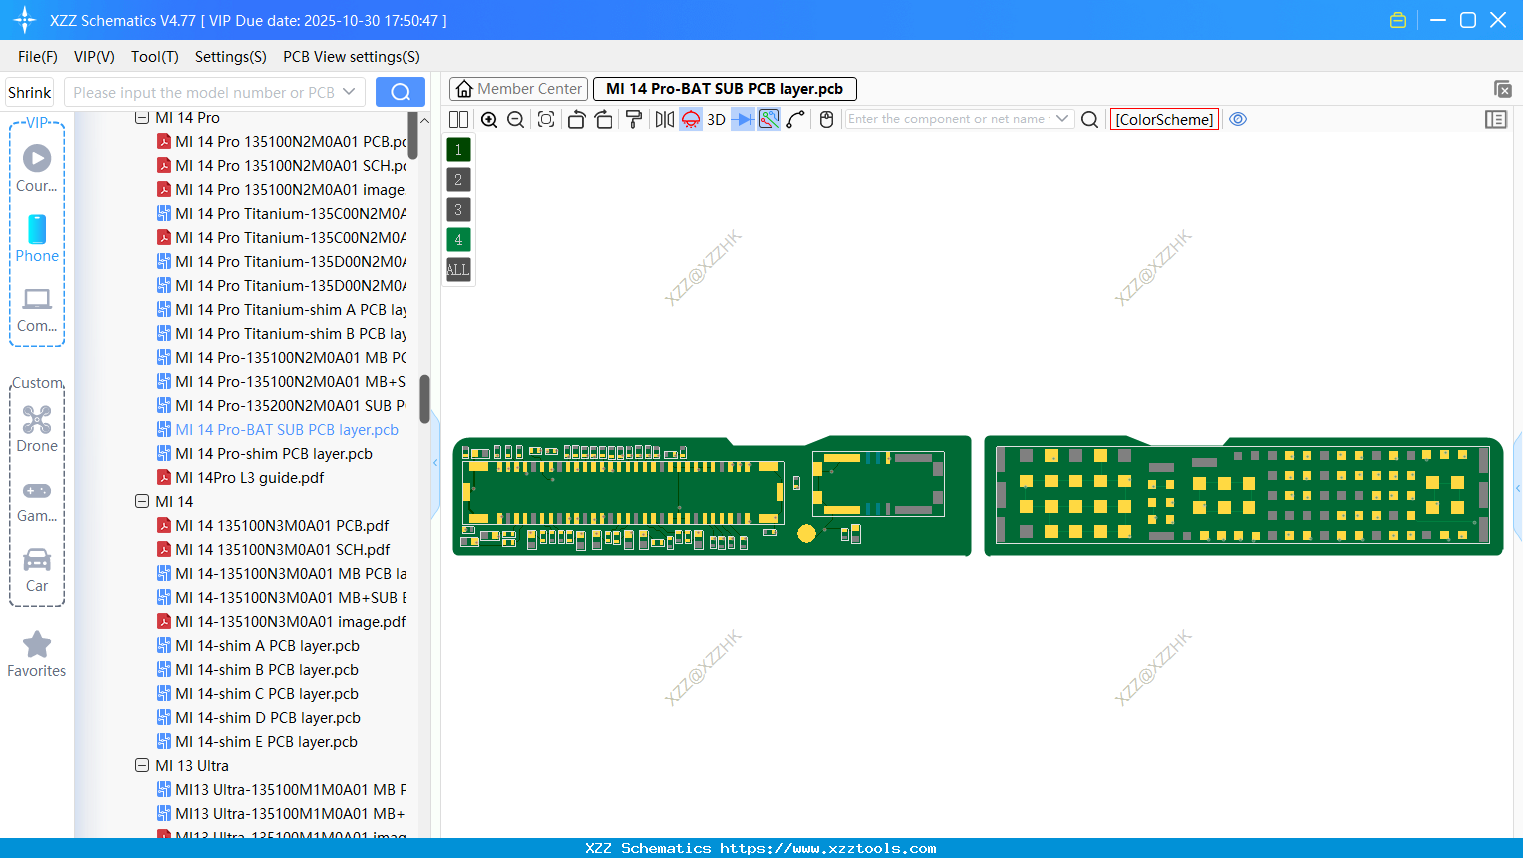Viewport: 1523px width, 858px height.
Task: Open the ColorScheme settings
Action: coord(1163,119)
